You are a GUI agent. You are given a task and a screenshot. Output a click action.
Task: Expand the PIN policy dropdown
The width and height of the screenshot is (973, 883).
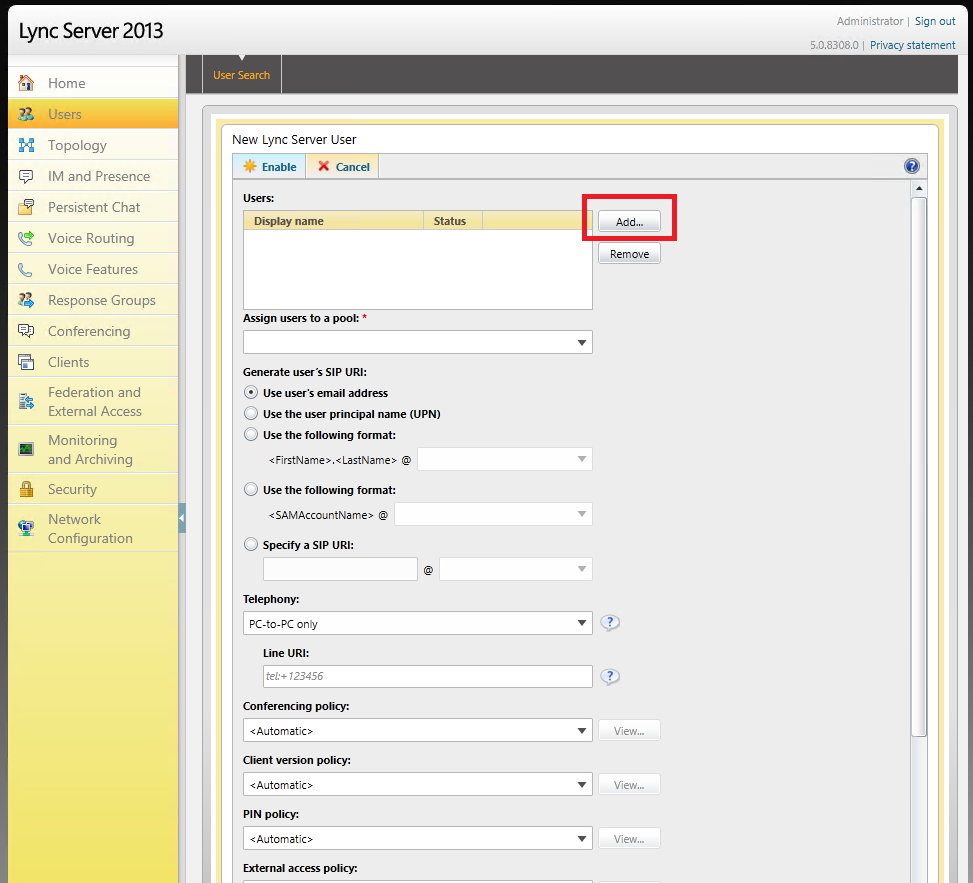[x=418, y=838]
